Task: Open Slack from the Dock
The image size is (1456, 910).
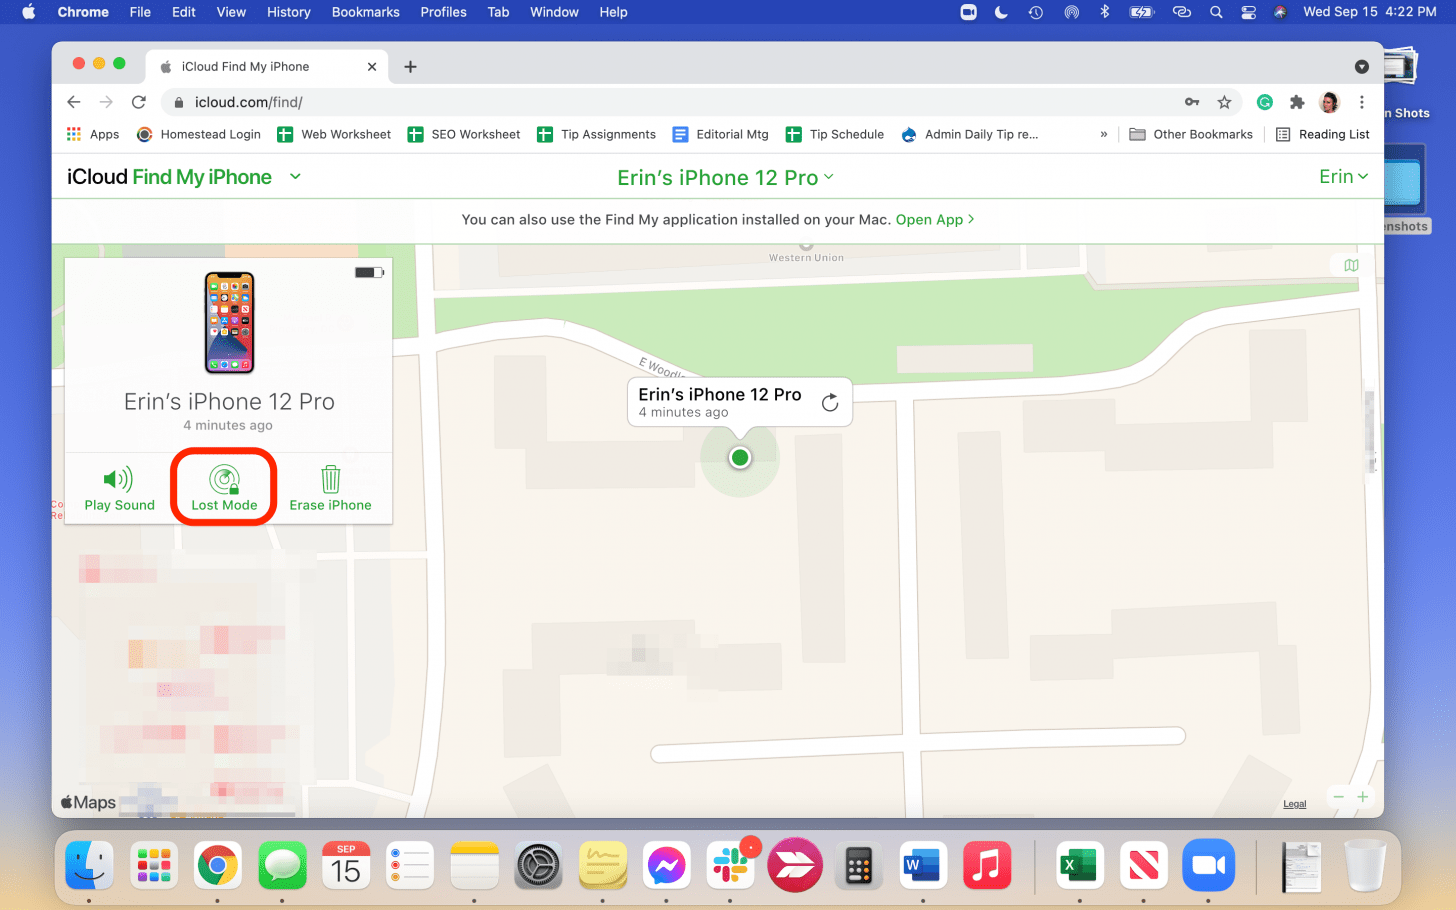Action: coord(730,866)
